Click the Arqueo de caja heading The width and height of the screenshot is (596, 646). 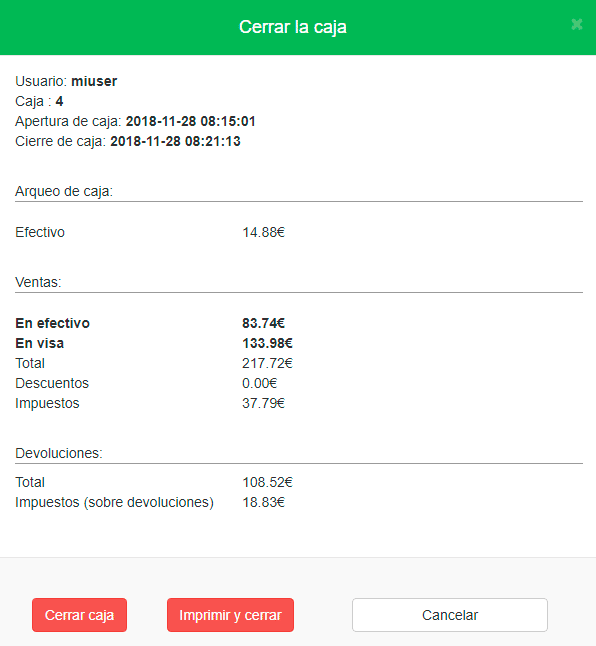pos(64,191)
